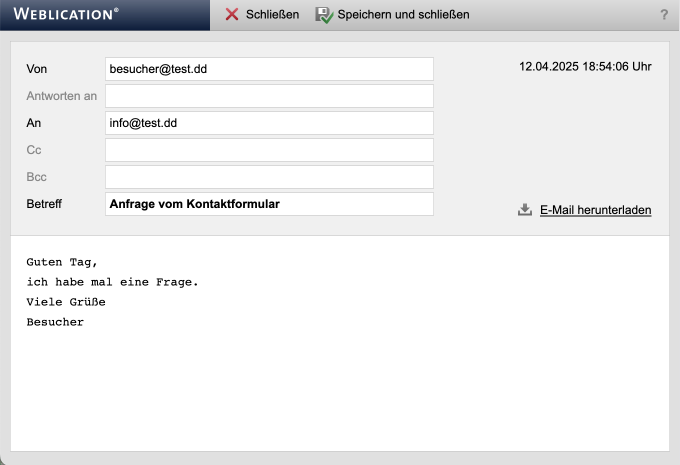Click the save-and-close floppy disk icon

tap(324, 15)
